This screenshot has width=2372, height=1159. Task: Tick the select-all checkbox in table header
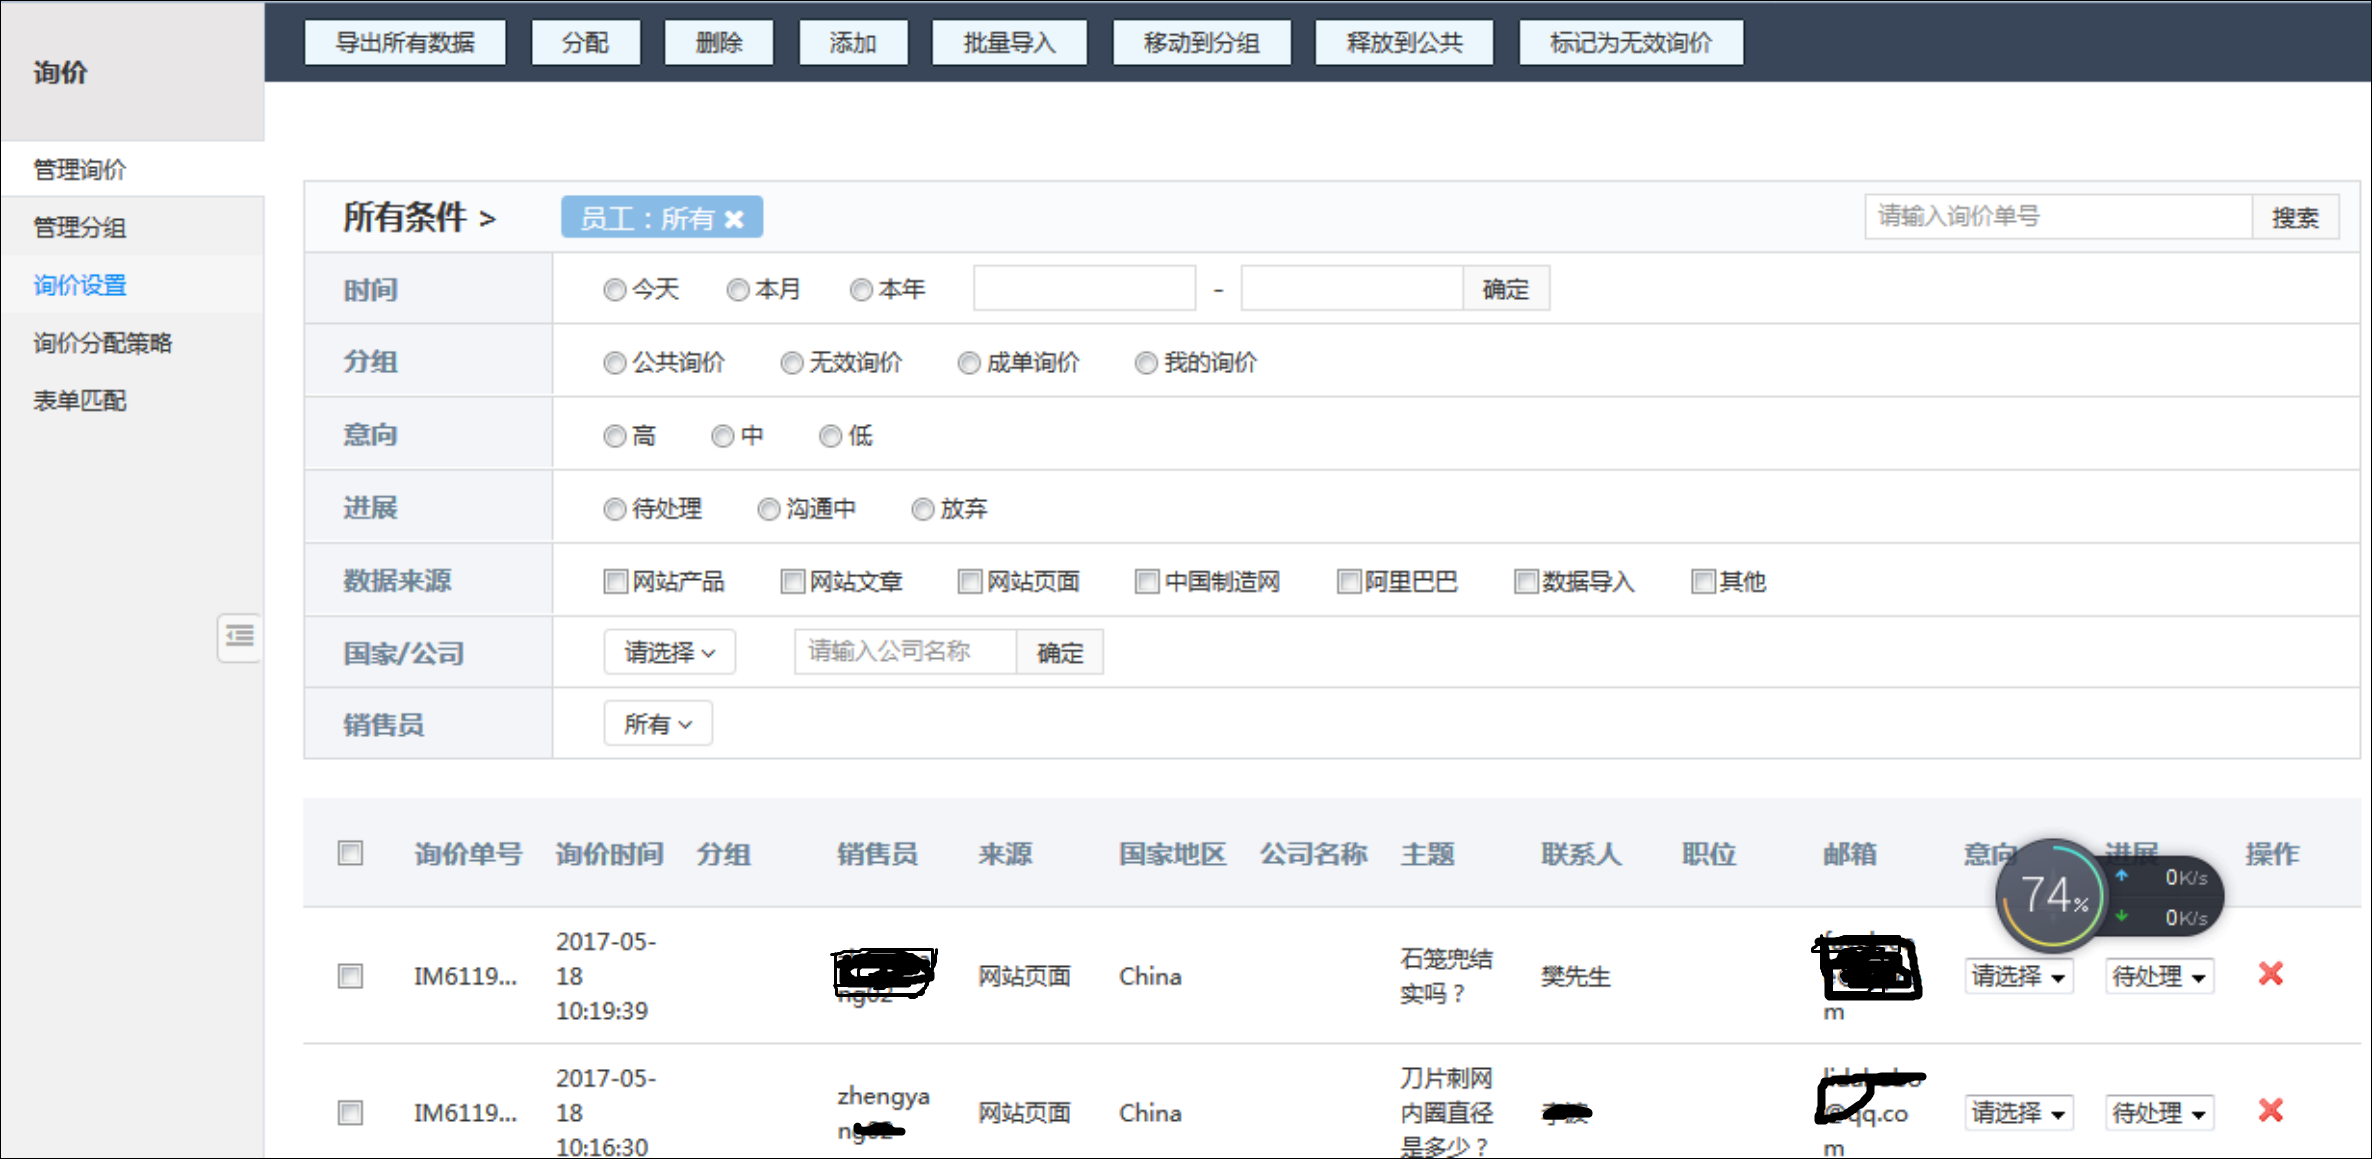point(350,853)
